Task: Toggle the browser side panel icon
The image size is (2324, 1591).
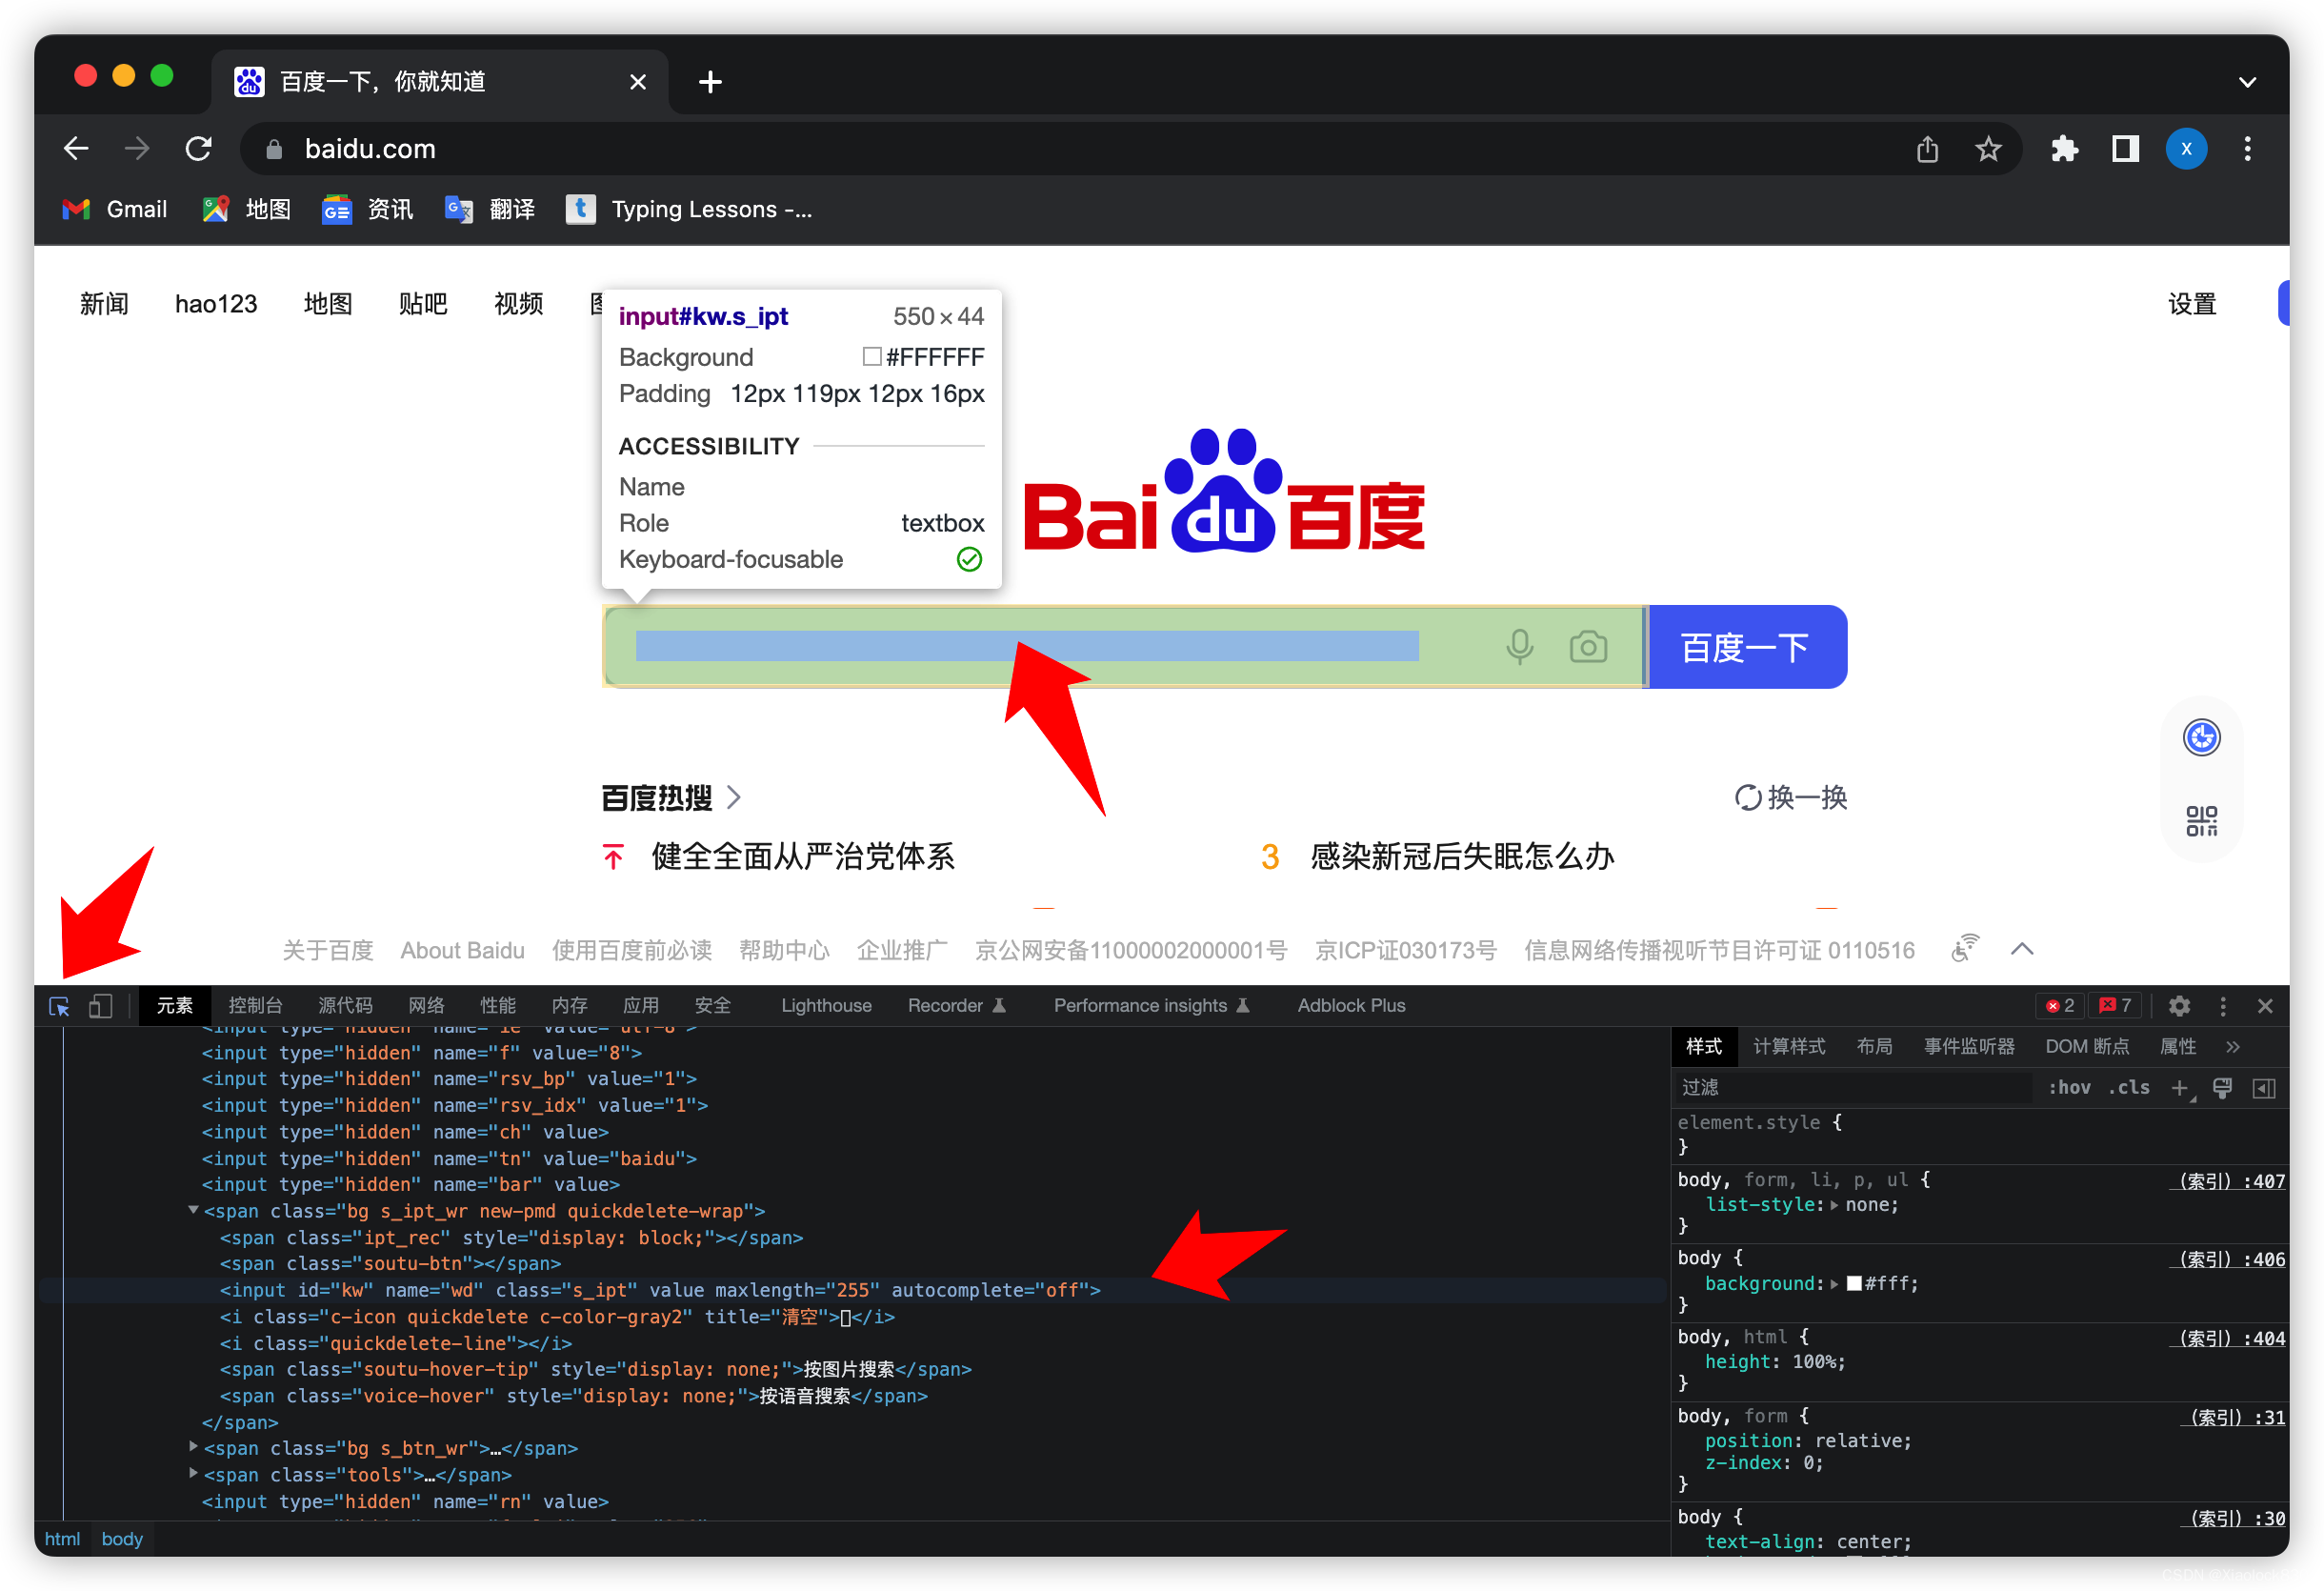Action: tap(2125, 149)
